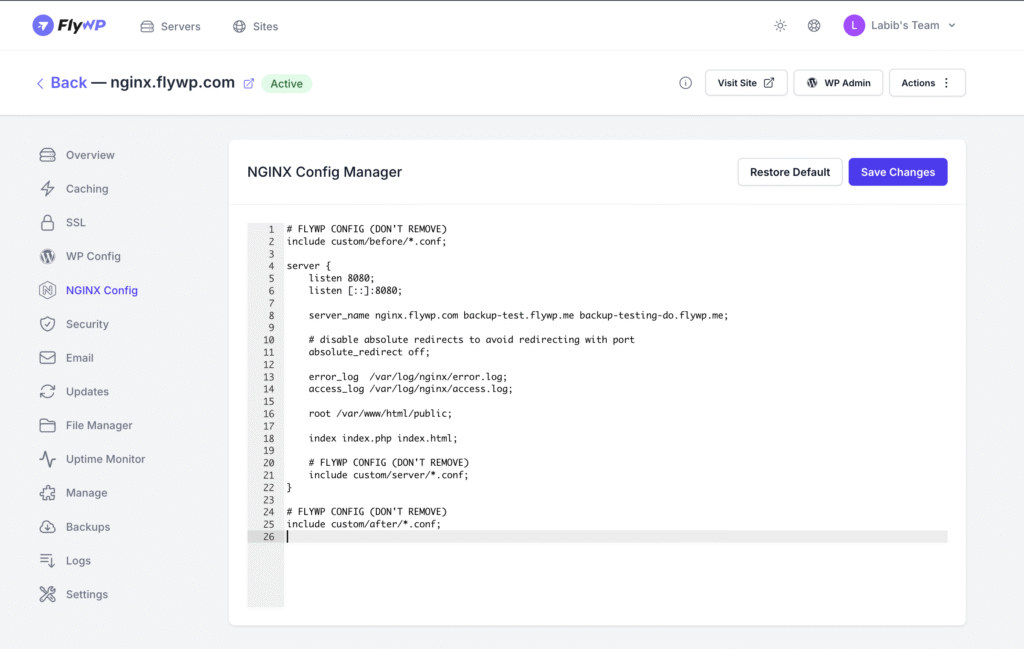
Task: Go to WP Config
Action: 93,257
